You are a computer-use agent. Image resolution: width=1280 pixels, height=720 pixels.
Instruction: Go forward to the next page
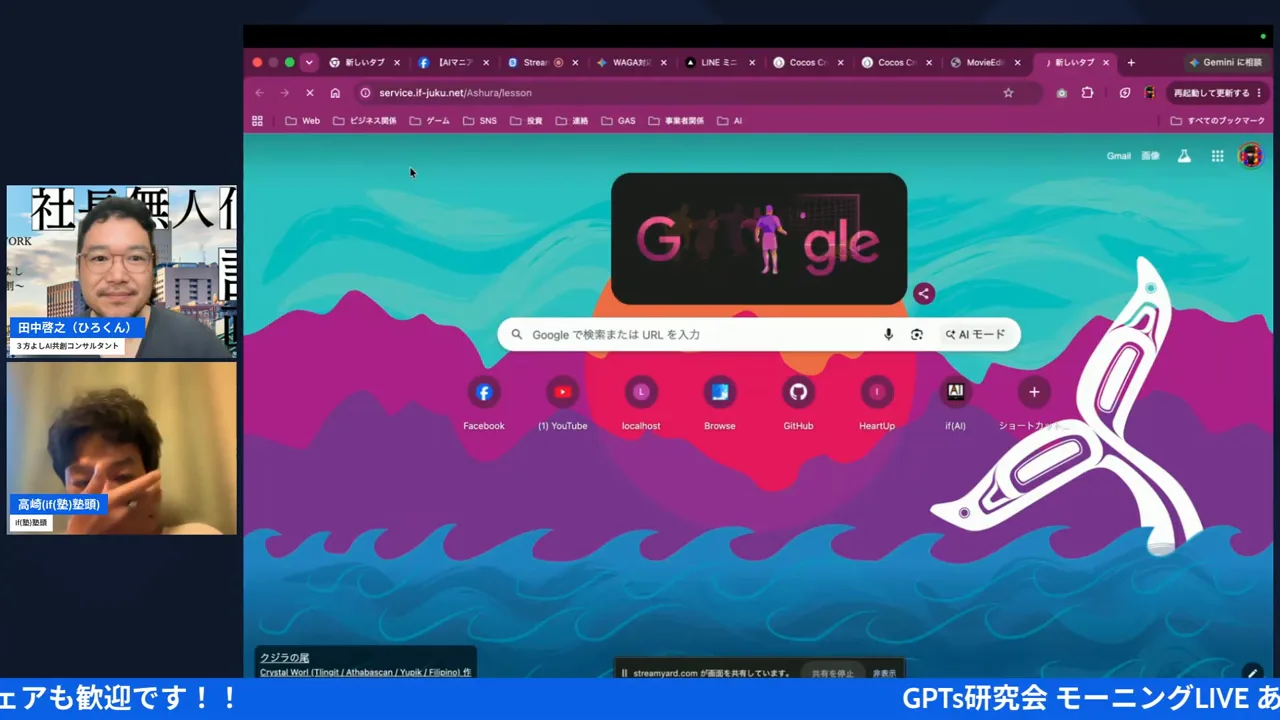(284, 93)
